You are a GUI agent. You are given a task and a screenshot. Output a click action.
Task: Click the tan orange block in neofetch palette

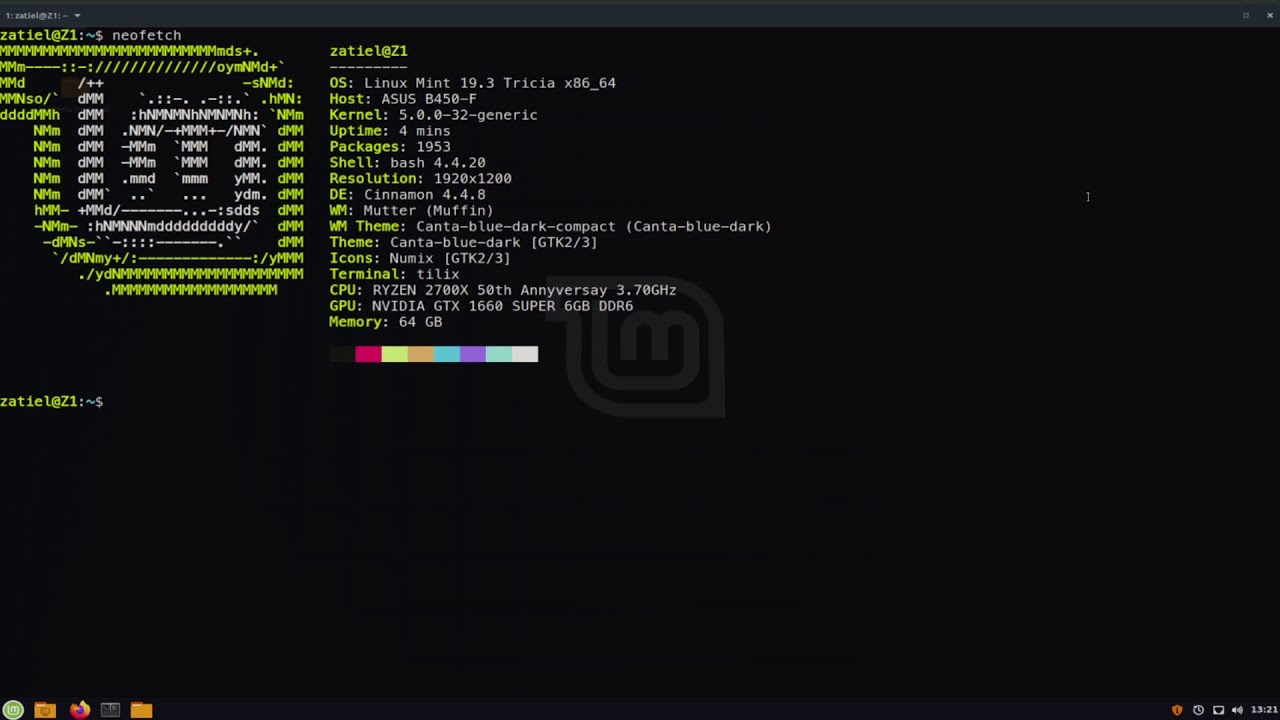coord(420,354)
